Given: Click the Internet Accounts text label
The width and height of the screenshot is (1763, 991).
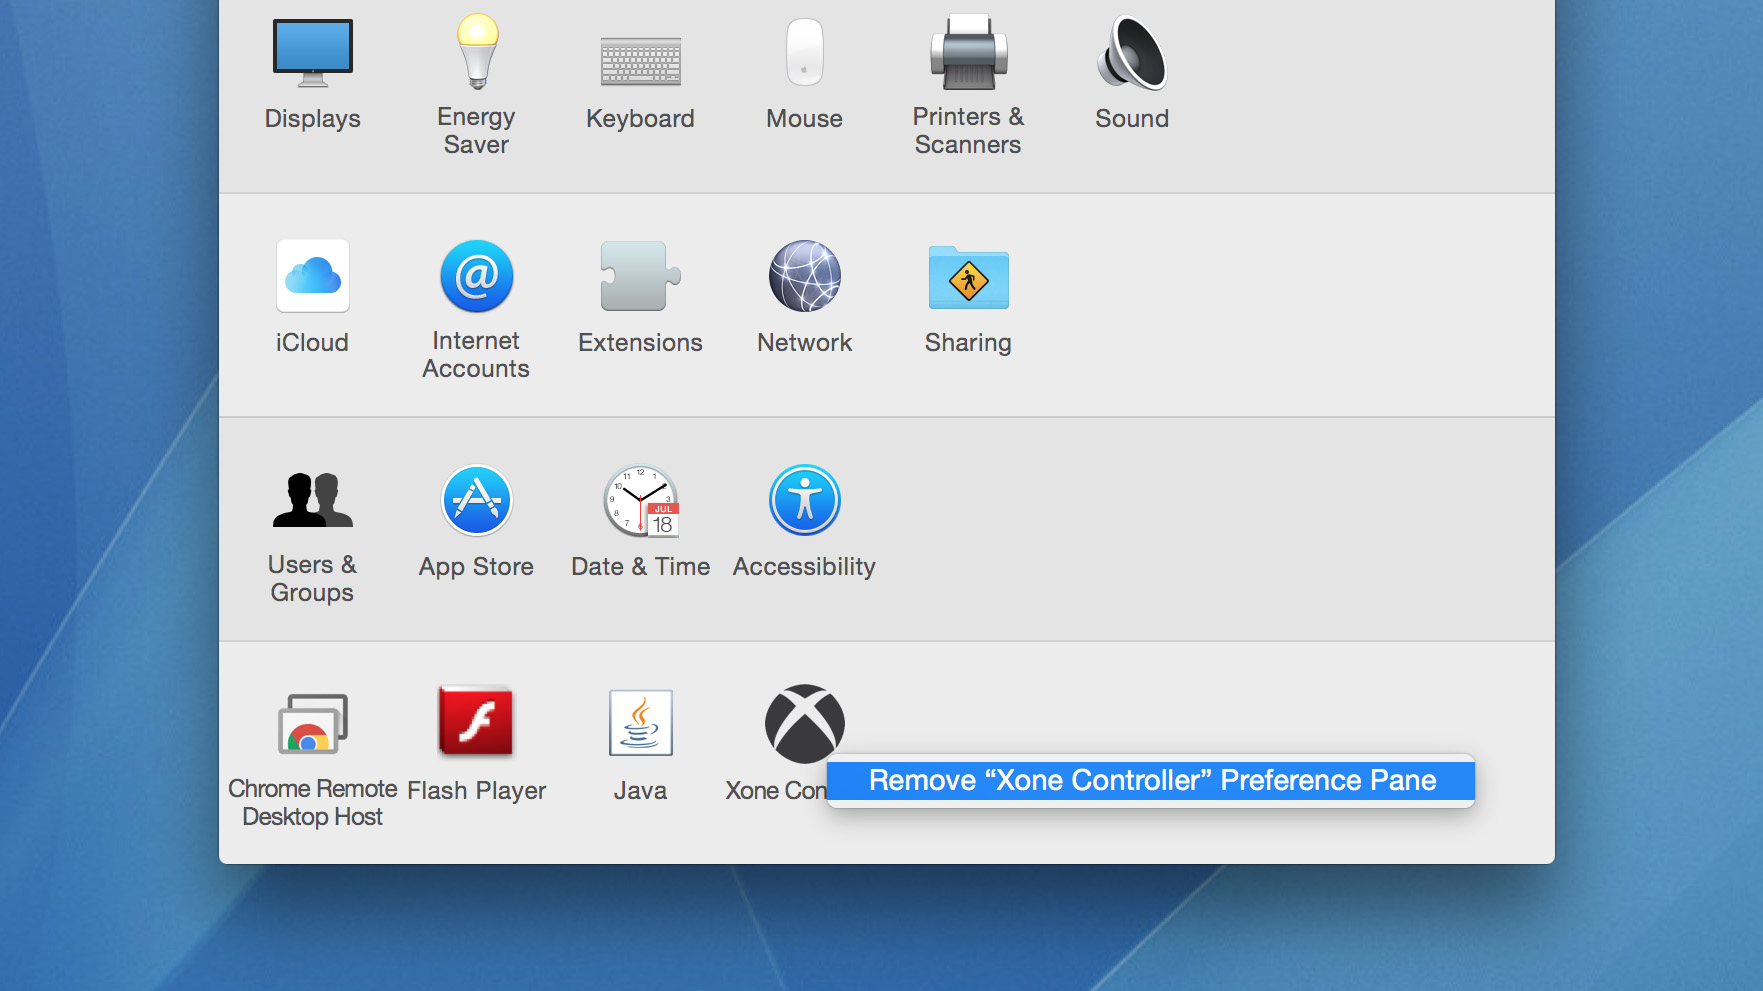Looking at the screenshot, I should 476,355.
